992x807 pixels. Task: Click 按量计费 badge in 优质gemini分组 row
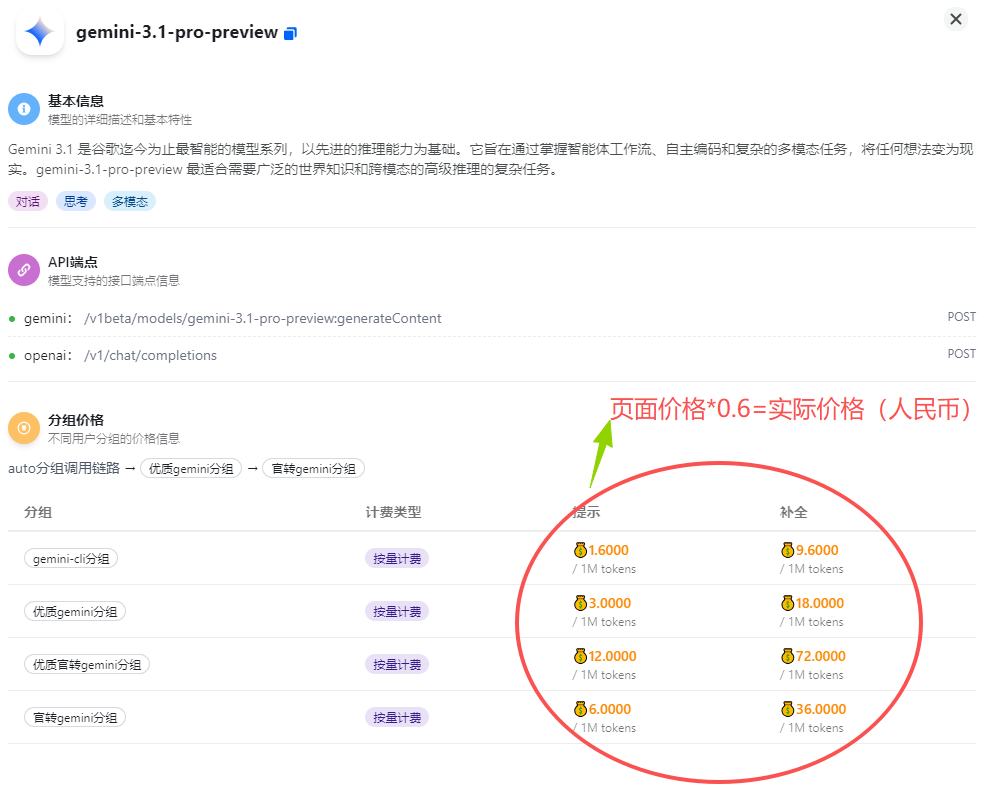pyautogui.click(x=397, y=612)
